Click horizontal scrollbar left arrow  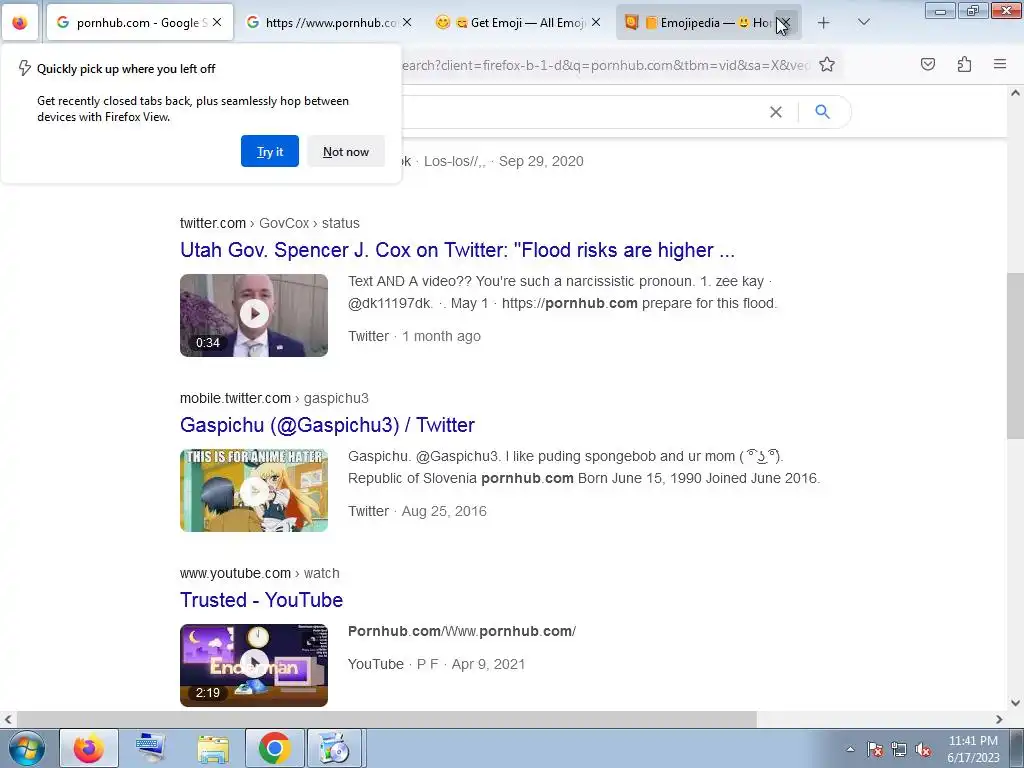pyautogui.click(x=8, y=719)
